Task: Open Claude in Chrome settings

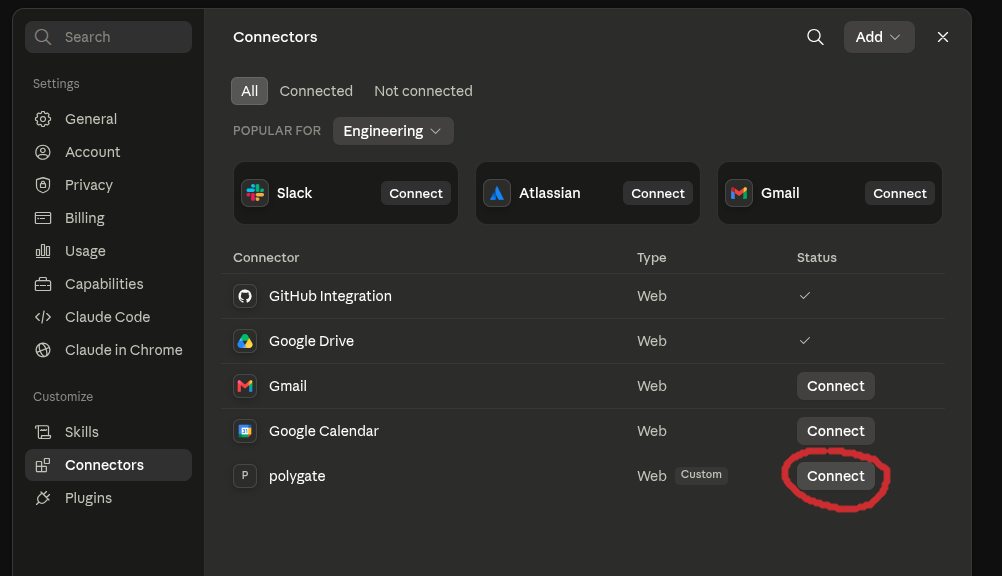Action: [x=108, y=350]
